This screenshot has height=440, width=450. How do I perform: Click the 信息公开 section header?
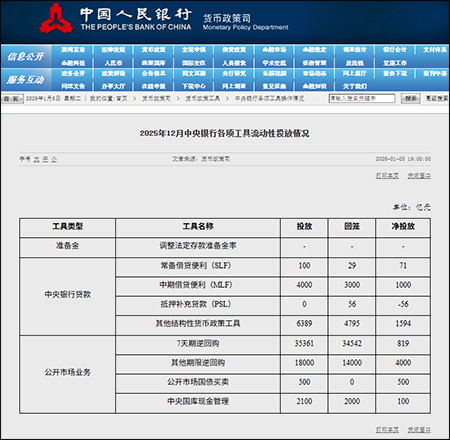coord(26,57)
